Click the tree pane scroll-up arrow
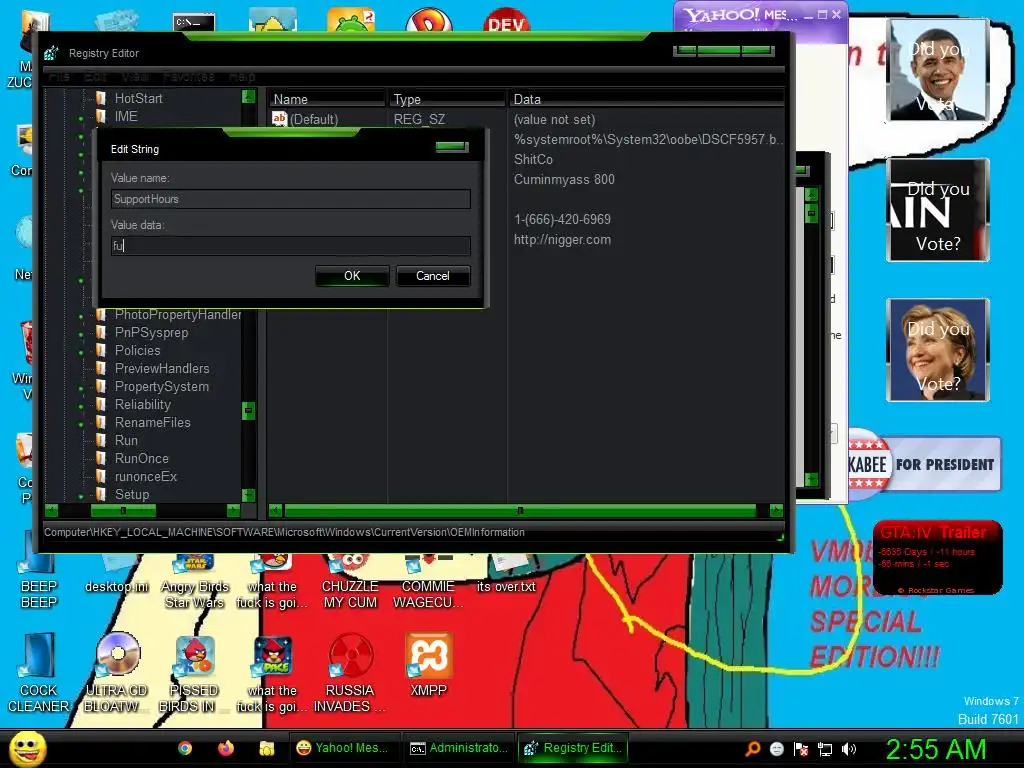 [x=248, y=96]
